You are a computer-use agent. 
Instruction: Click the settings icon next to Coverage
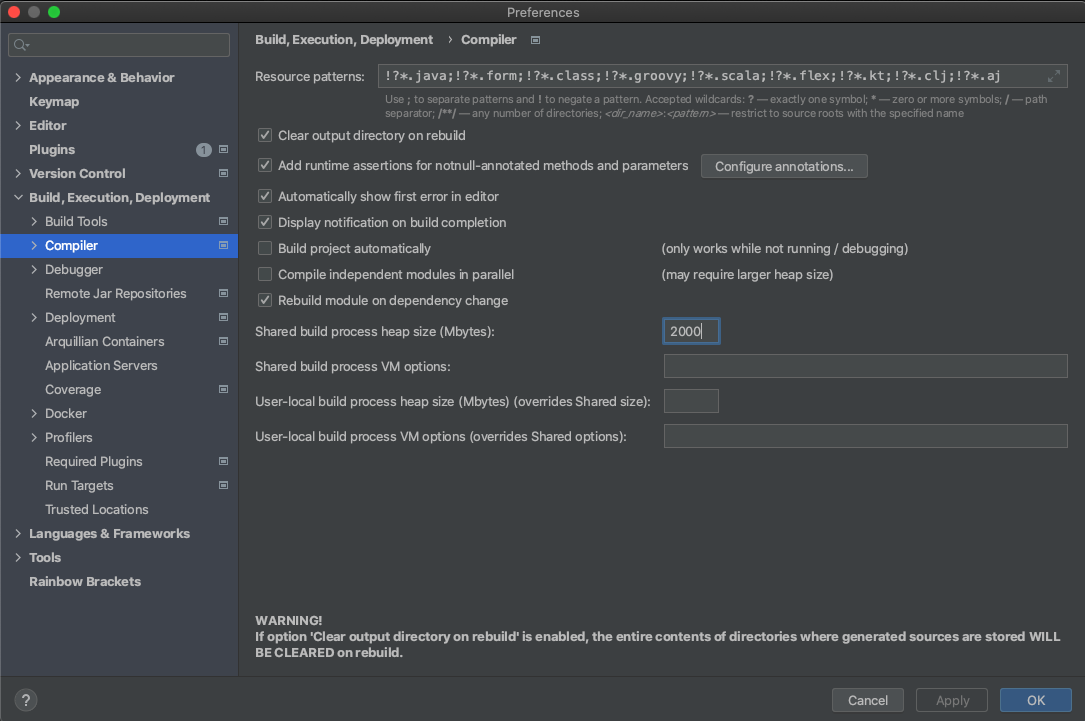click(x=222, y=389)
